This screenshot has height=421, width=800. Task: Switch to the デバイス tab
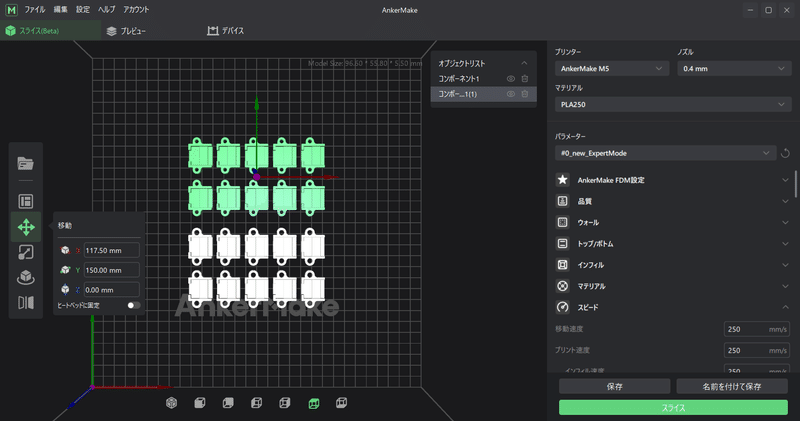point(226,31)
